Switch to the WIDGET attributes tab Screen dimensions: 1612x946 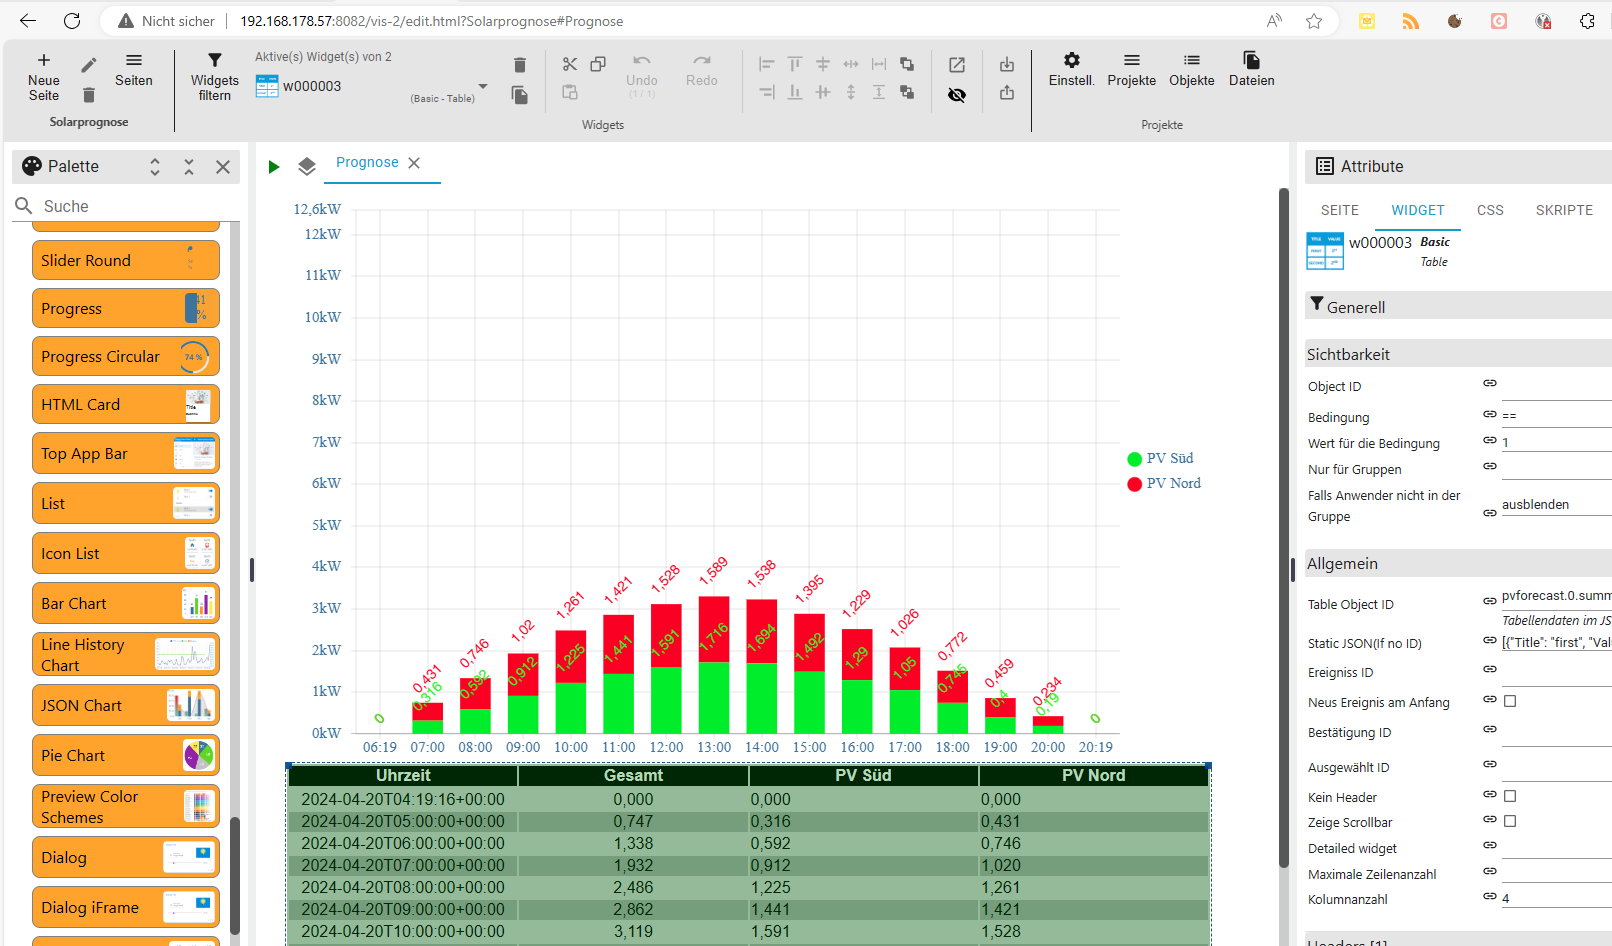pos(1418,210)
